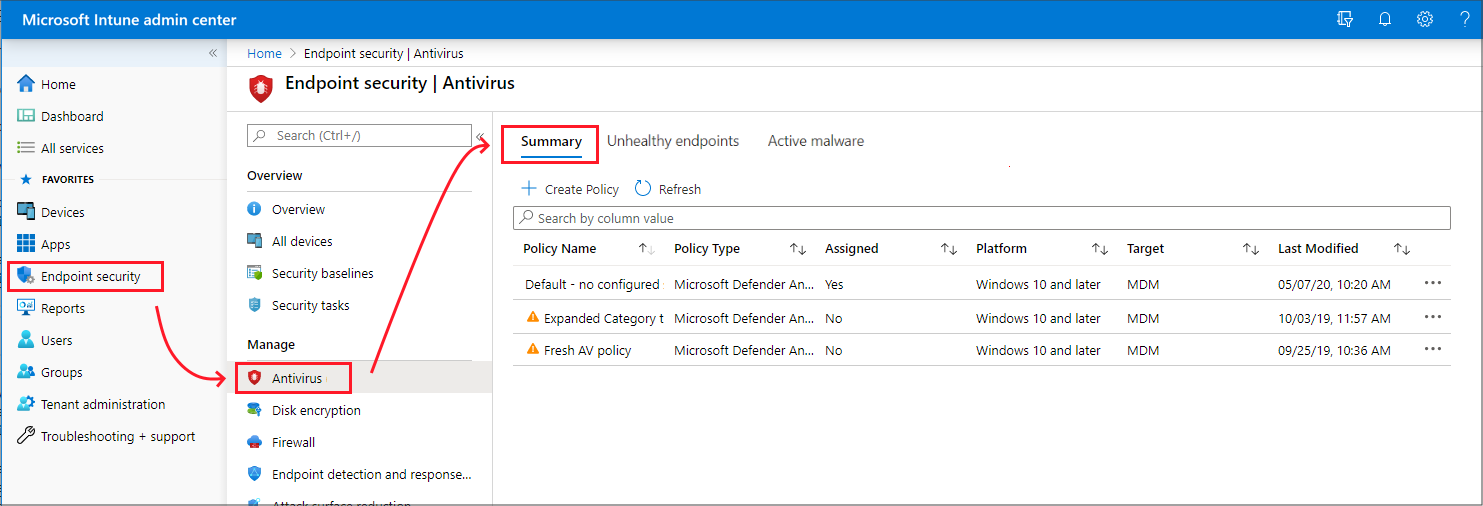1483x506 pixels.
Task: Open more options for Fresh AV policy
Action: point(1432,349)
